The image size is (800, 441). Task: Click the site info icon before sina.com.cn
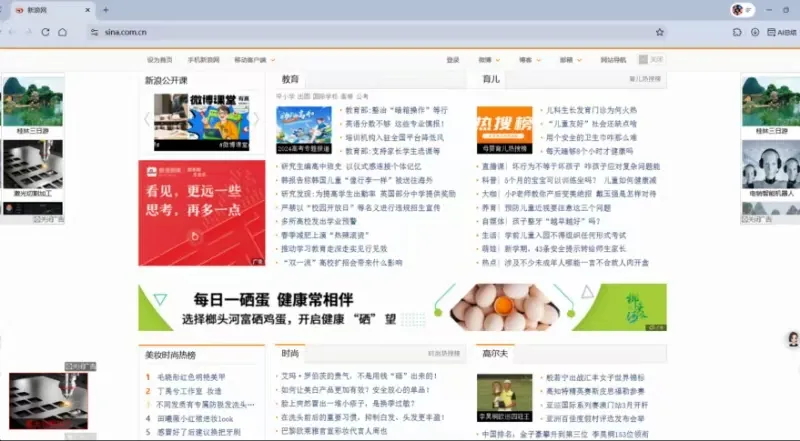pyautogui.click(x=94, y=32)
